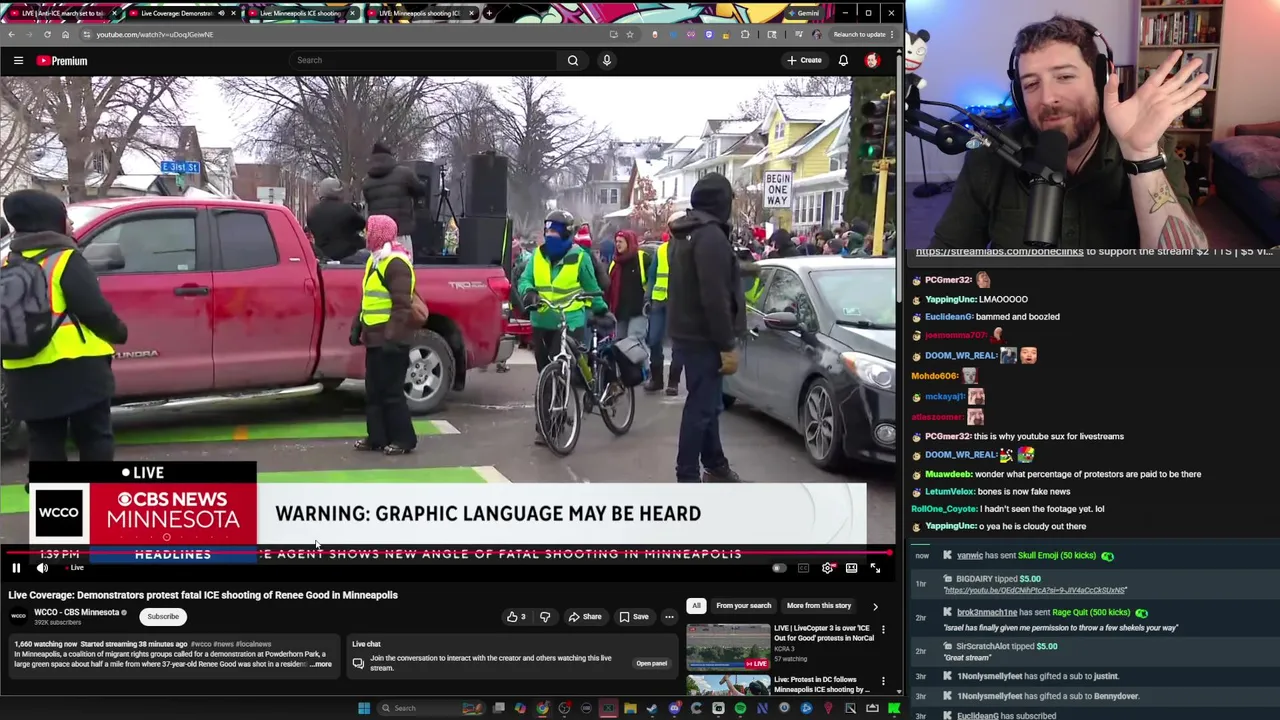Enter fullscreen on the video player
Screen dimensions: 1280x720
coord(875,568)
